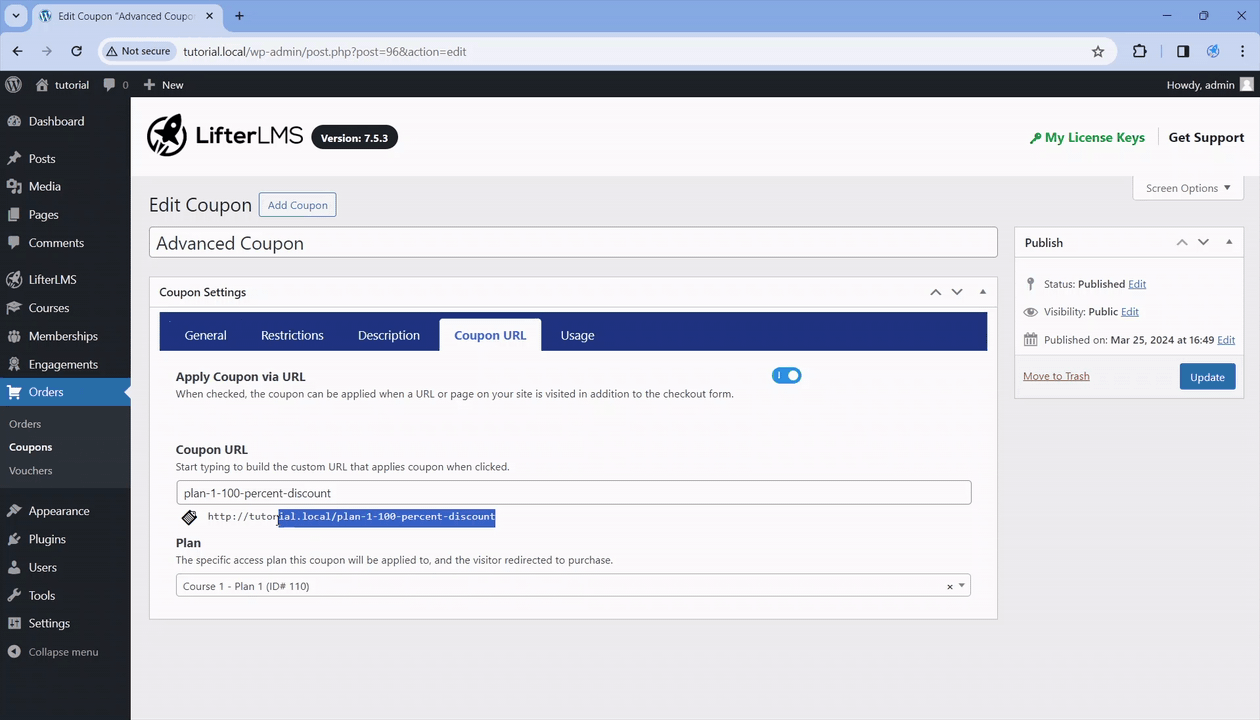Screen dimensions: 1260x720
Task: Open the browser extensions puzzle icon
Action: point(1140,51)
